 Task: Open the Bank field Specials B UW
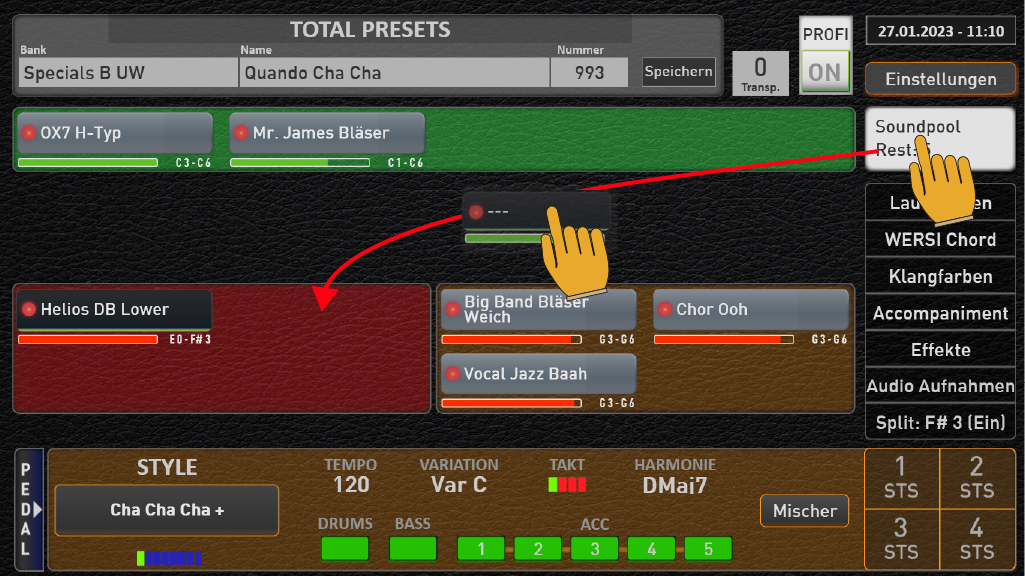point(128,73)
